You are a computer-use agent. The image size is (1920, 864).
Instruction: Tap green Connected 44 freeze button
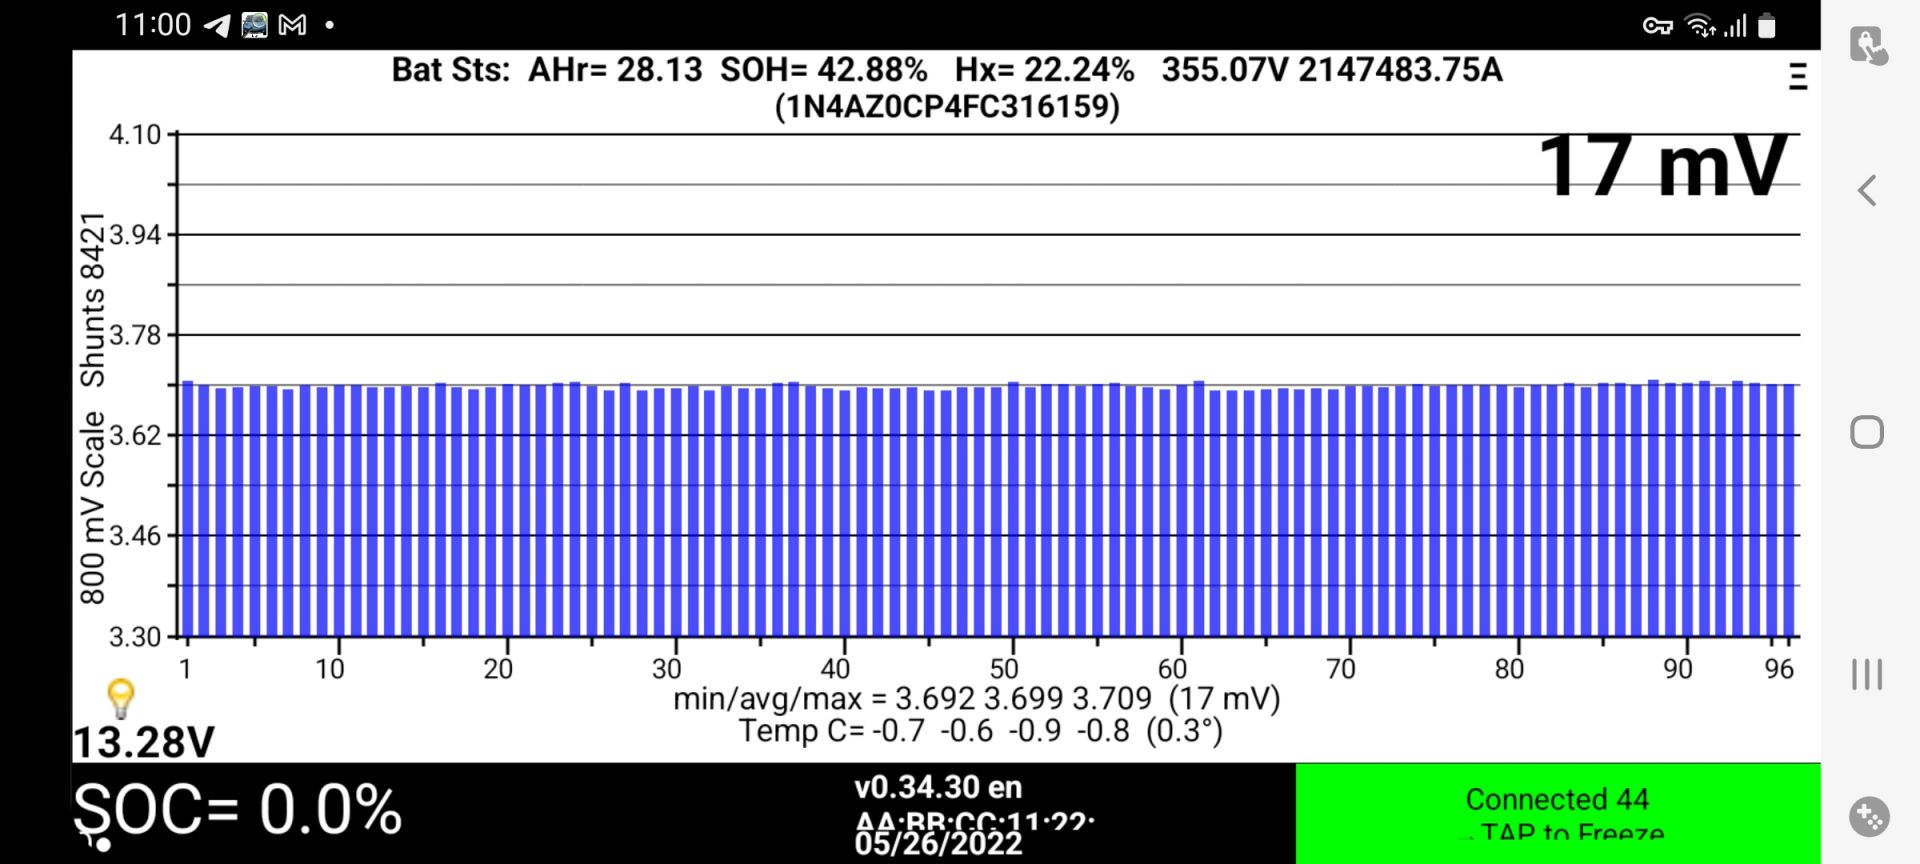[1557, 812]
